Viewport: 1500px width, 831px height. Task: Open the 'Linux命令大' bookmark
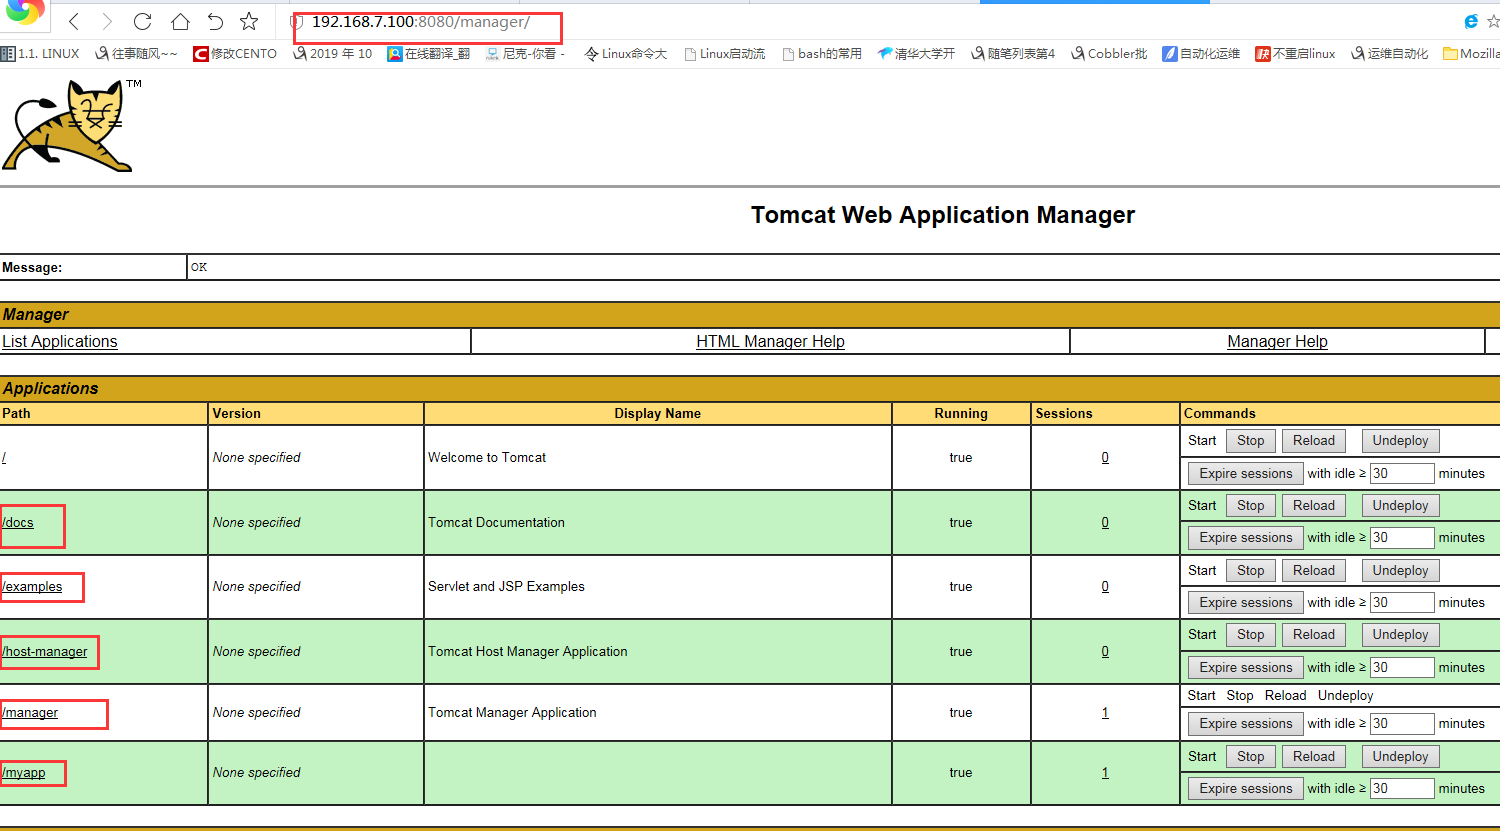(x=625, y=54)
